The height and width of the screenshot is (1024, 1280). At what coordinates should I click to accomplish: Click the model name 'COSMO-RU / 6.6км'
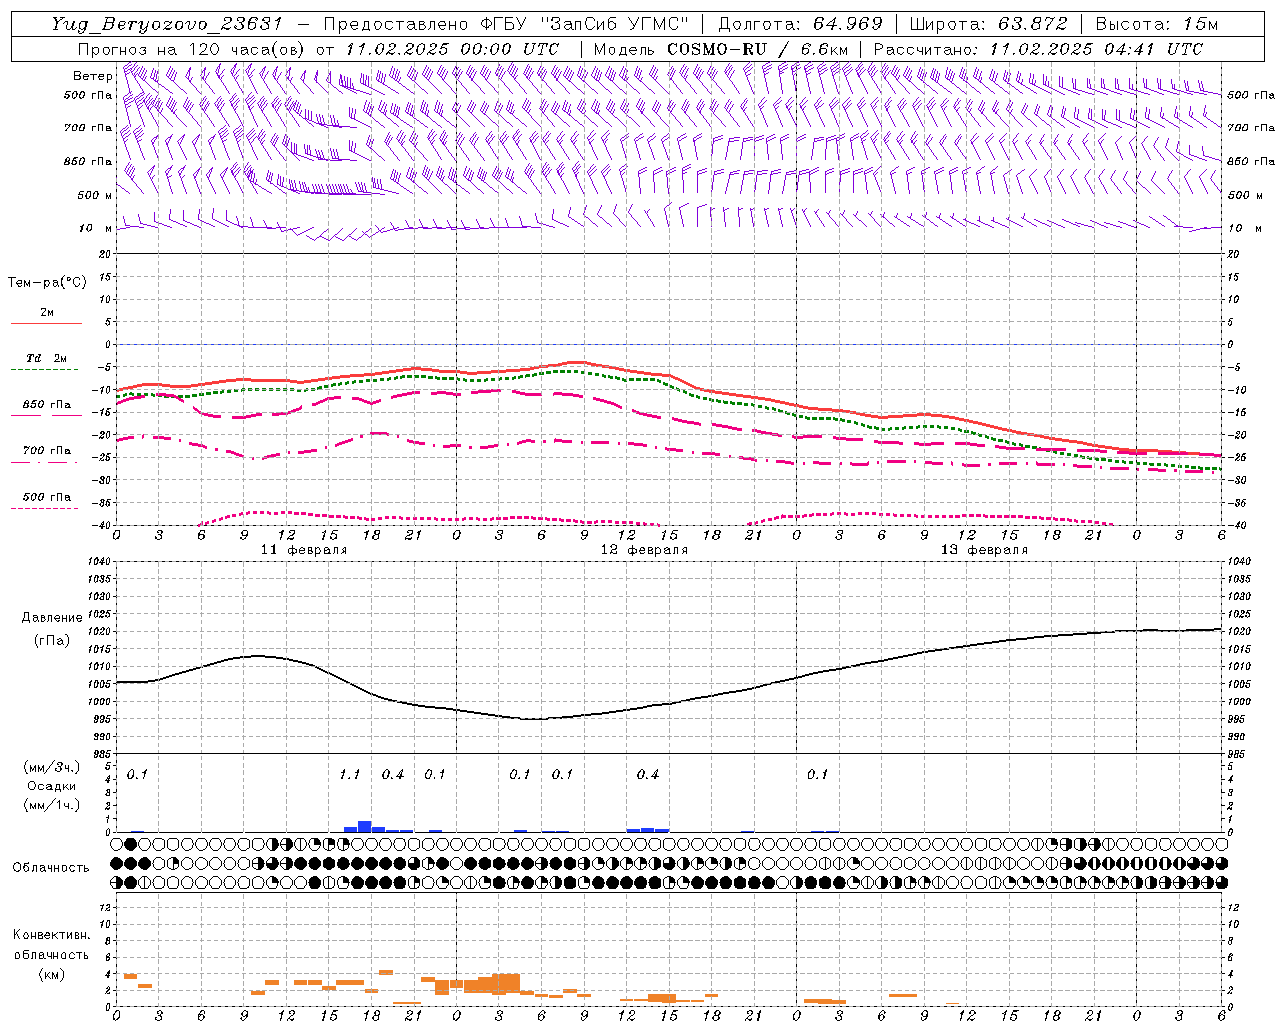(757, 49)
